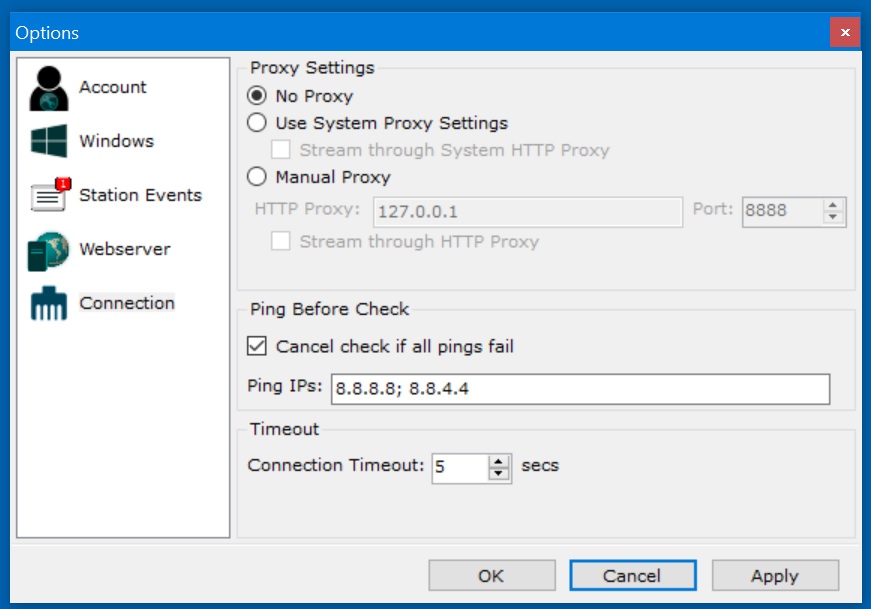
Task: Select the Manual Proxy radio button
Action: coord(257,177)
